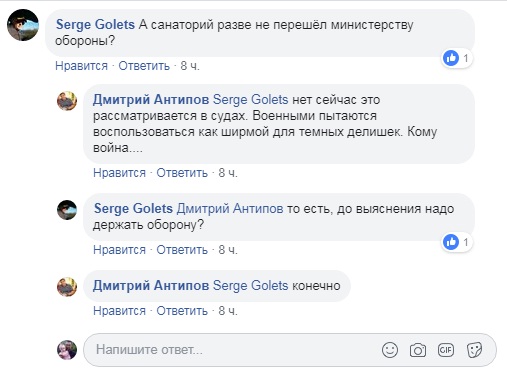Image resolution: width=507 pixels, height=371 pixels.
Task: Like Дмитрий Антипов's comment about суды
Action: (x=119, y=173)
